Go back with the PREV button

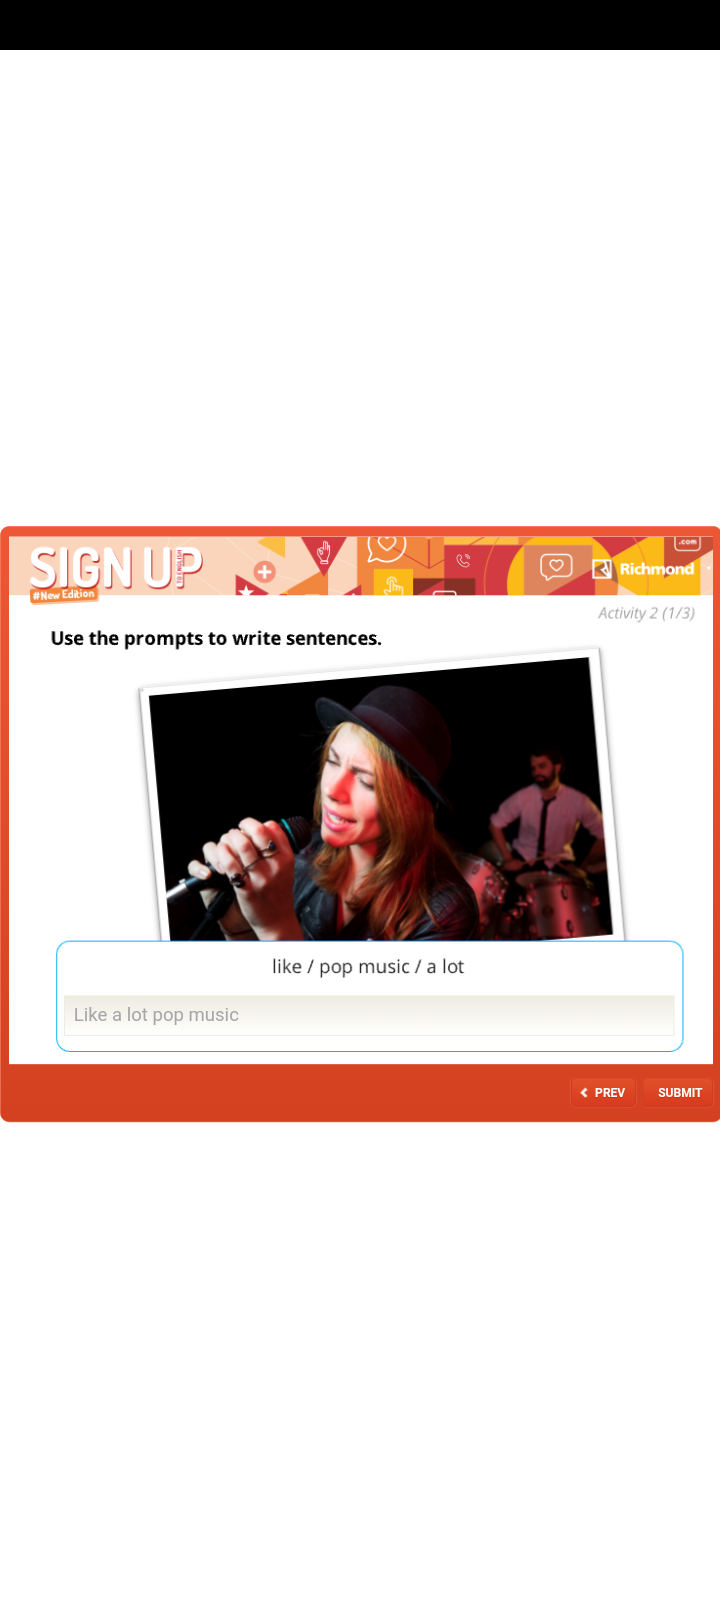pos(603,1092)
